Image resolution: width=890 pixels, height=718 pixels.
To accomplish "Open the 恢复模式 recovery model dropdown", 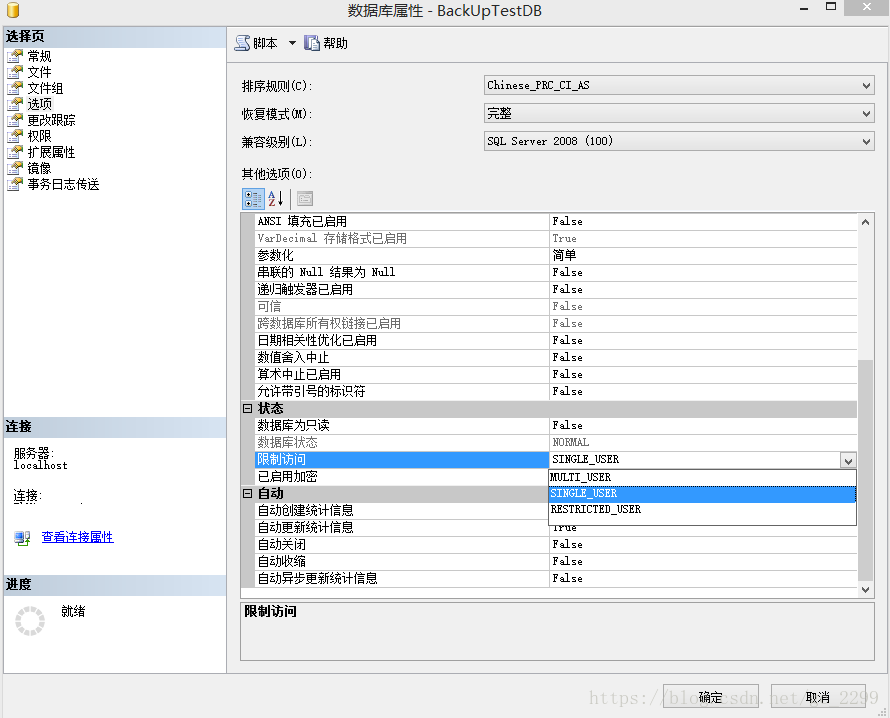I will 866,114.
